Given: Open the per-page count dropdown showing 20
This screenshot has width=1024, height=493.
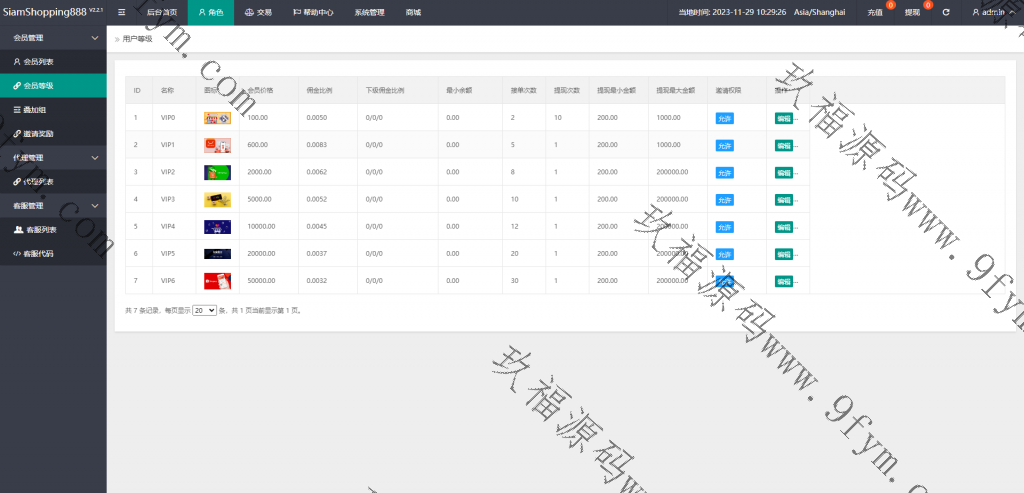Looking at the screenshot, I should coord(204,311).
